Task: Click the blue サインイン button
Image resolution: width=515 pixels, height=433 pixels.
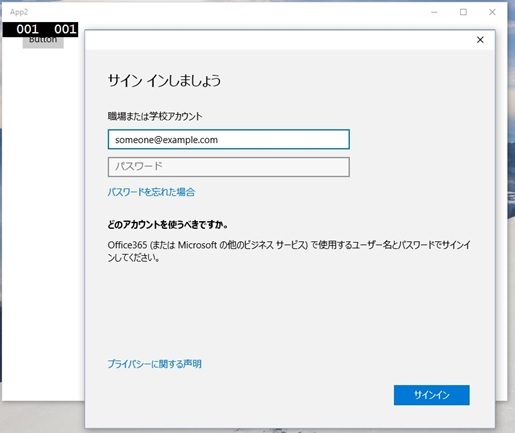Action: coord(432,395)
